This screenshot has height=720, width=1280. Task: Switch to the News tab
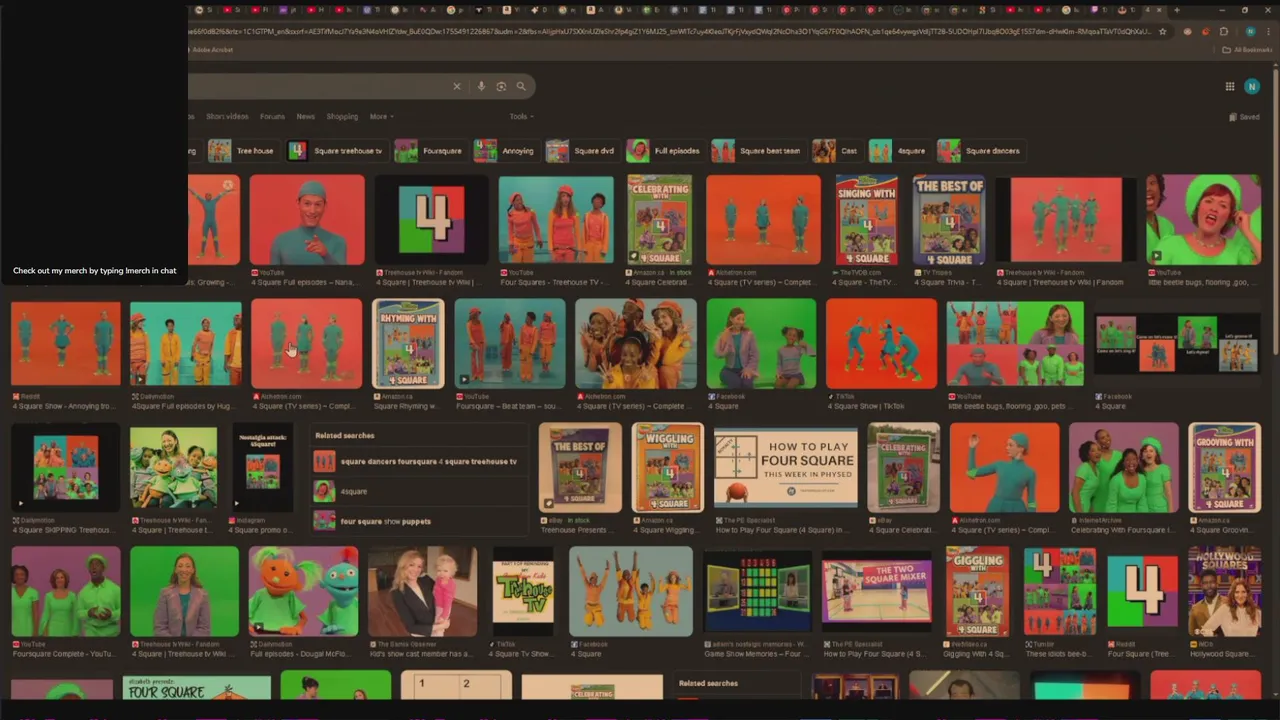(x=306, y=116)
